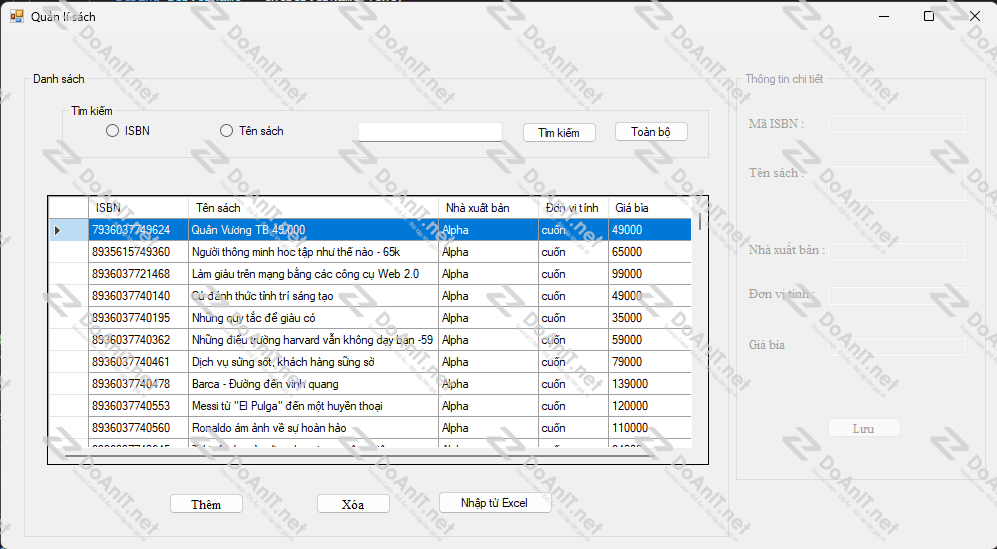Sort by the Tên sách column header

point(313,208)
